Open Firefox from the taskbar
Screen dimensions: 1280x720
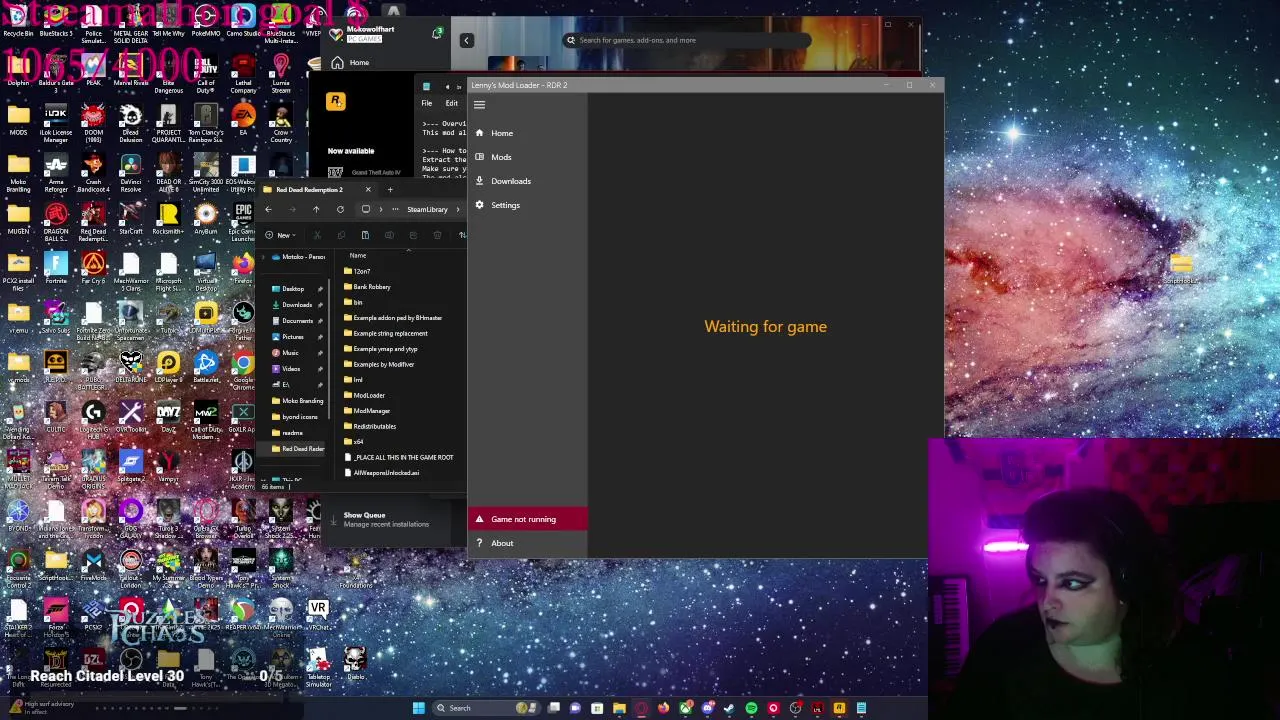pyautogui.click(x=663, y=708)
